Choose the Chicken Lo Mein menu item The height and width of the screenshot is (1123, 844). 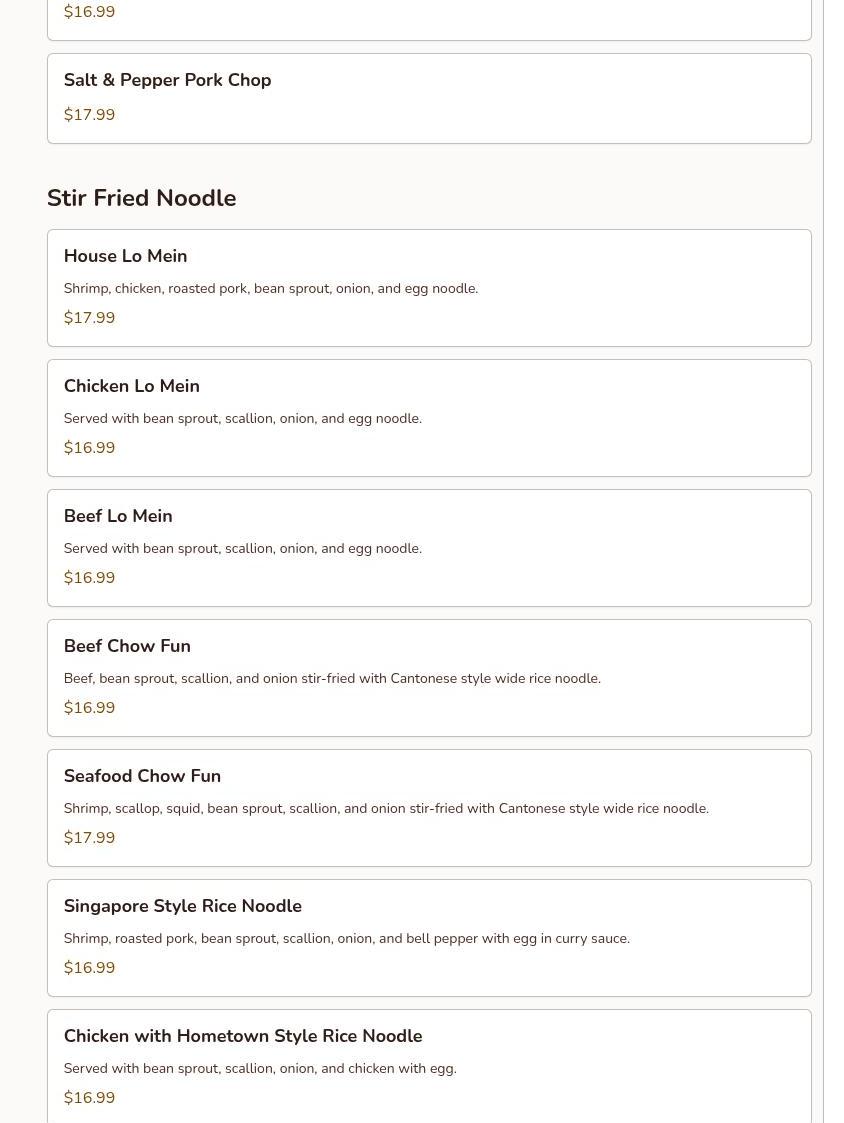(x=131, y=387)
